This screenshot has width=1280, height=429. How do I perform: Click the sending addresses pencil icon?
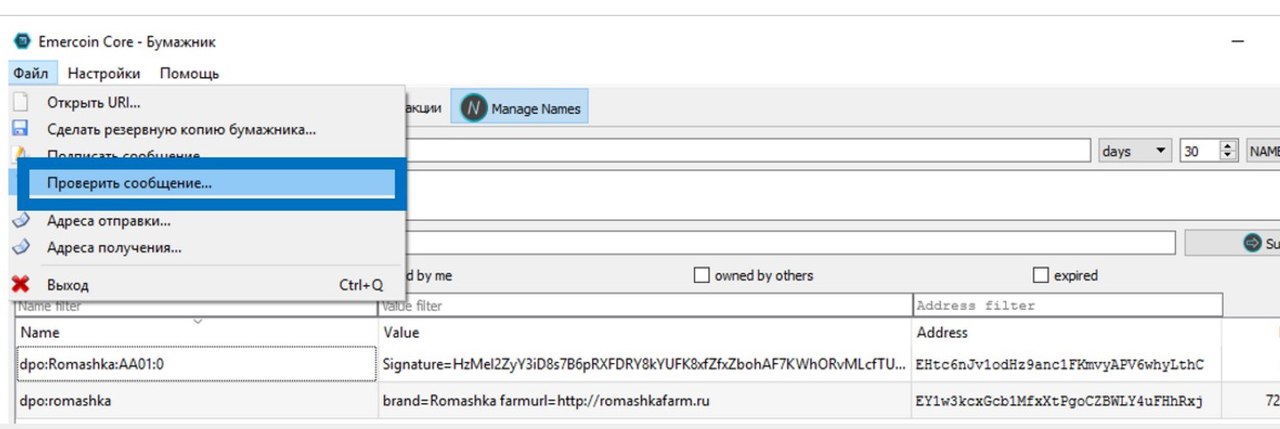pos(20,220)
